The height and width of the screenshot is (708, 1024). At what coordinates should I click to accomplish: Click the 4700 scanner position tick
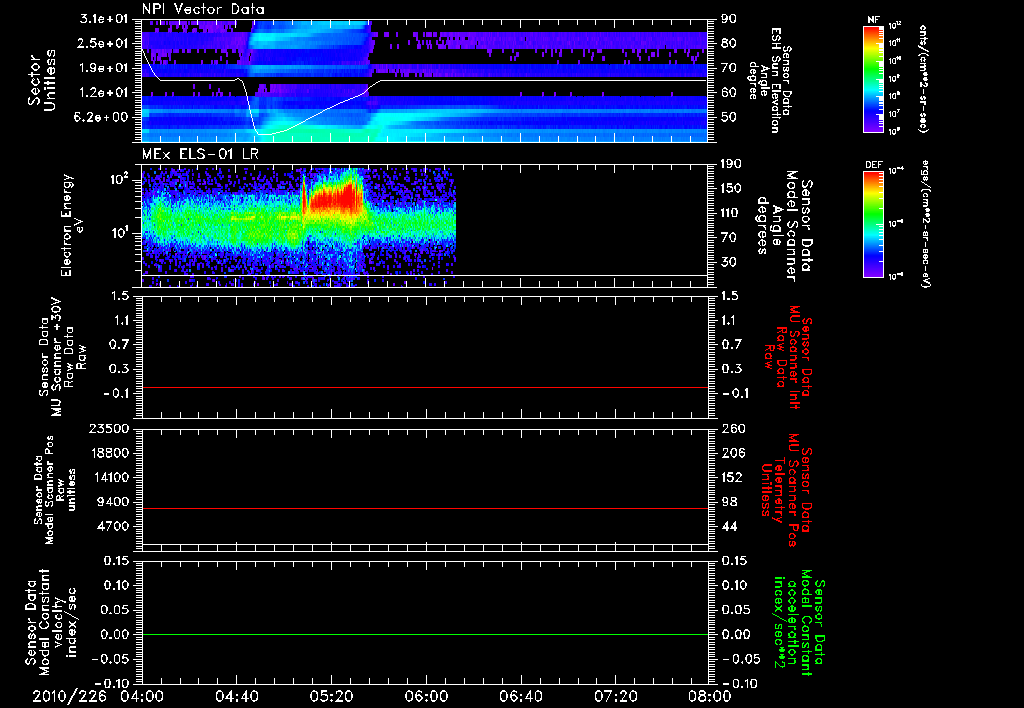[x=114, y=526]
